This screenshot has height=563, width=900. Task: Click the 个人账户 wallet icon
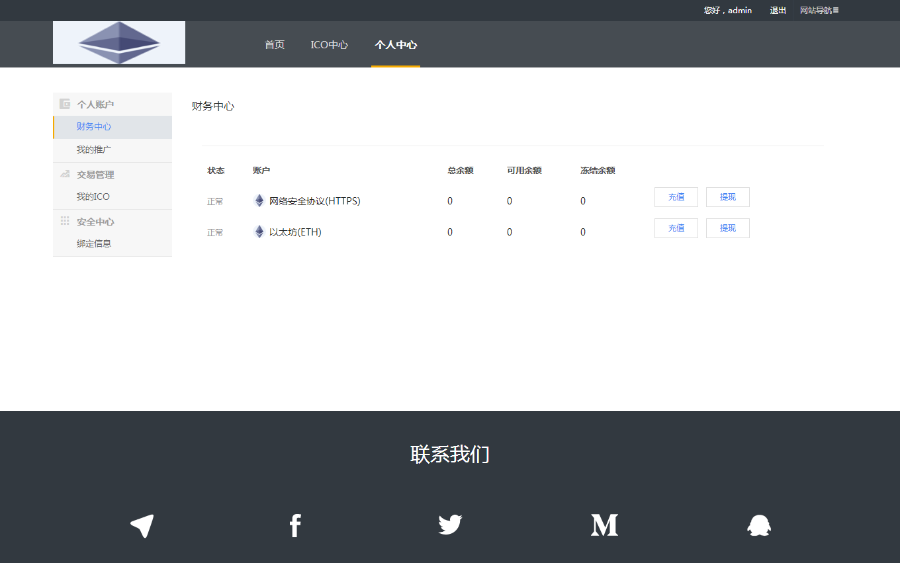(65, 104)
